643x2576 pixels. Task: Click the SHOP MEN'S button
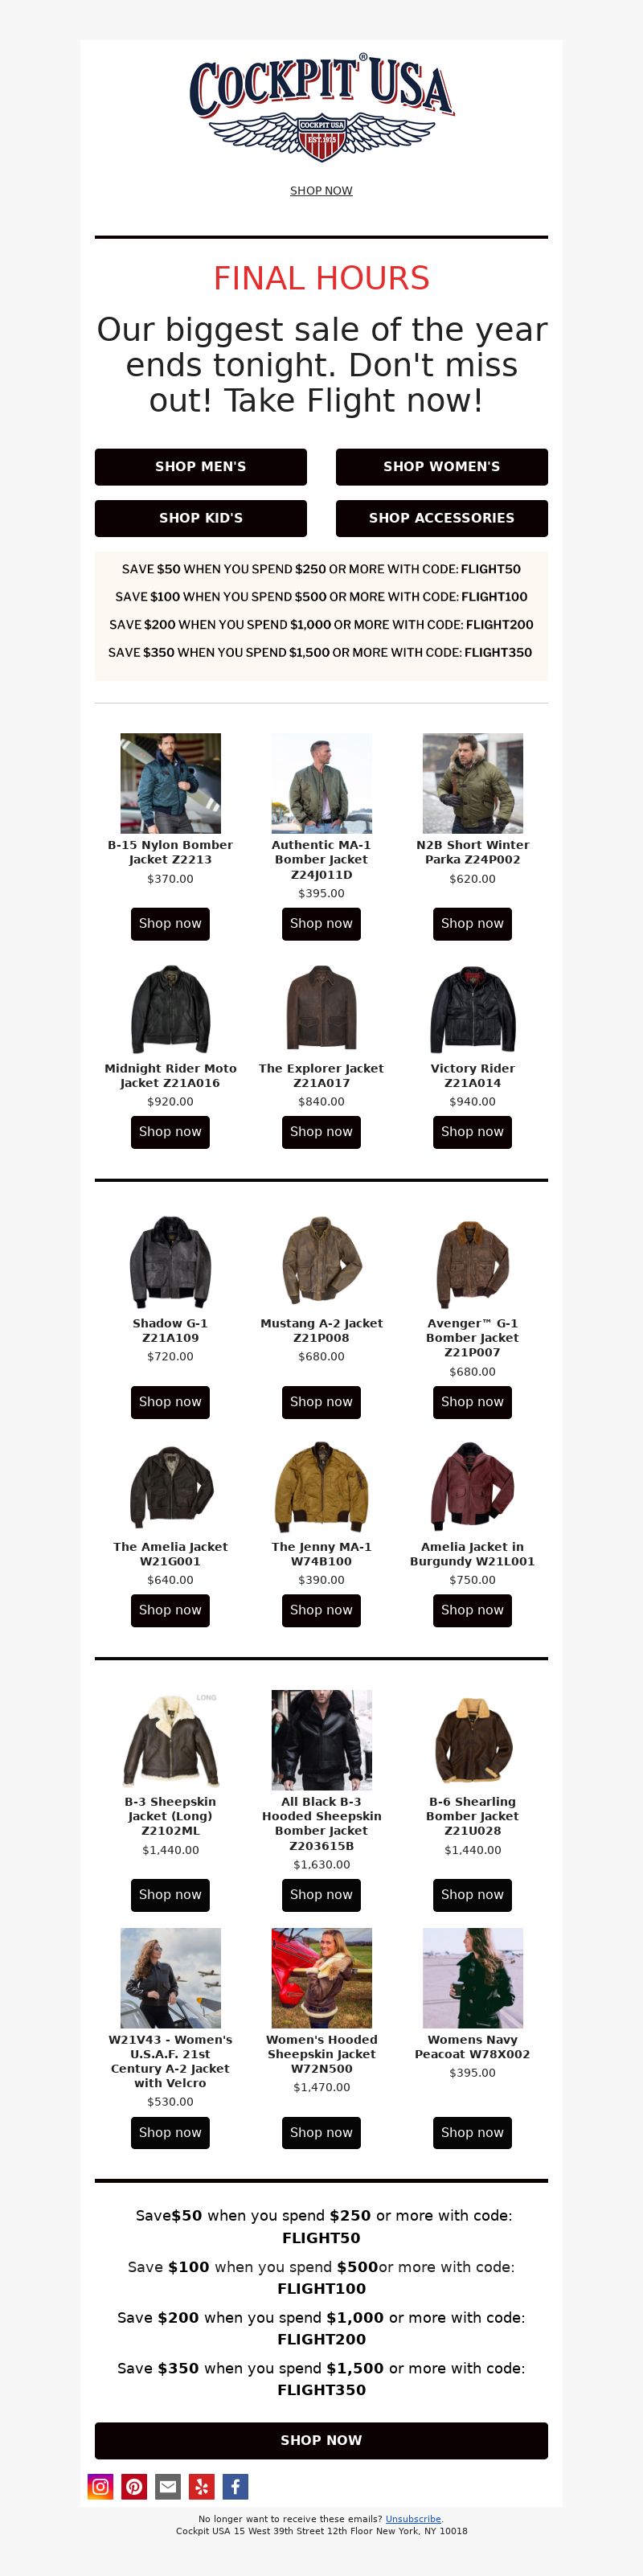201,467
